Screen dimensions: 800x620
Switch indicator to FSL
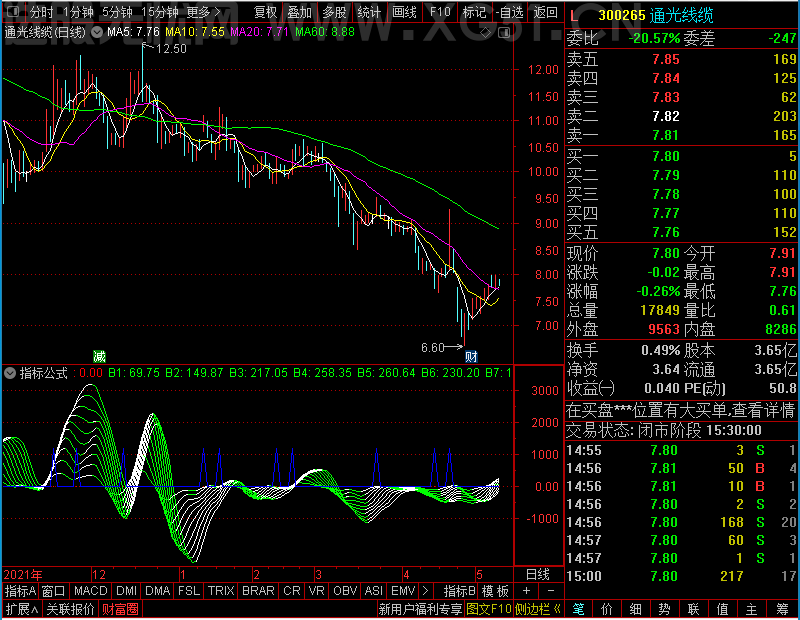189,591
